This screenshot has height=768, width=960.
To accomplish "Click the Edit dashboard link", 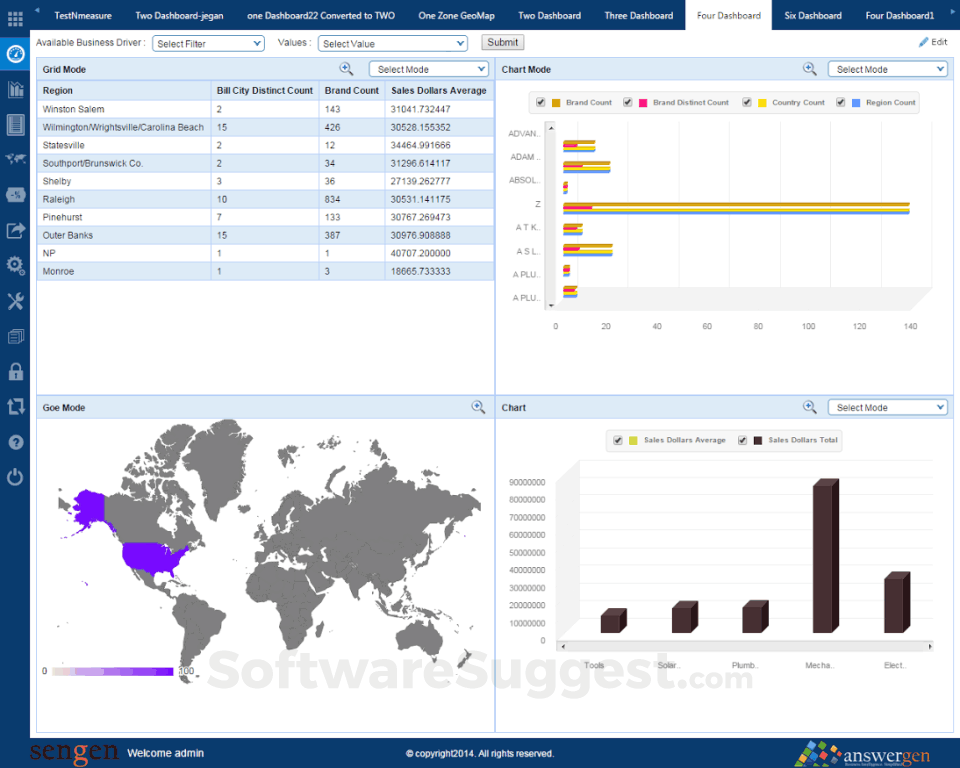I will click(933, 42).
